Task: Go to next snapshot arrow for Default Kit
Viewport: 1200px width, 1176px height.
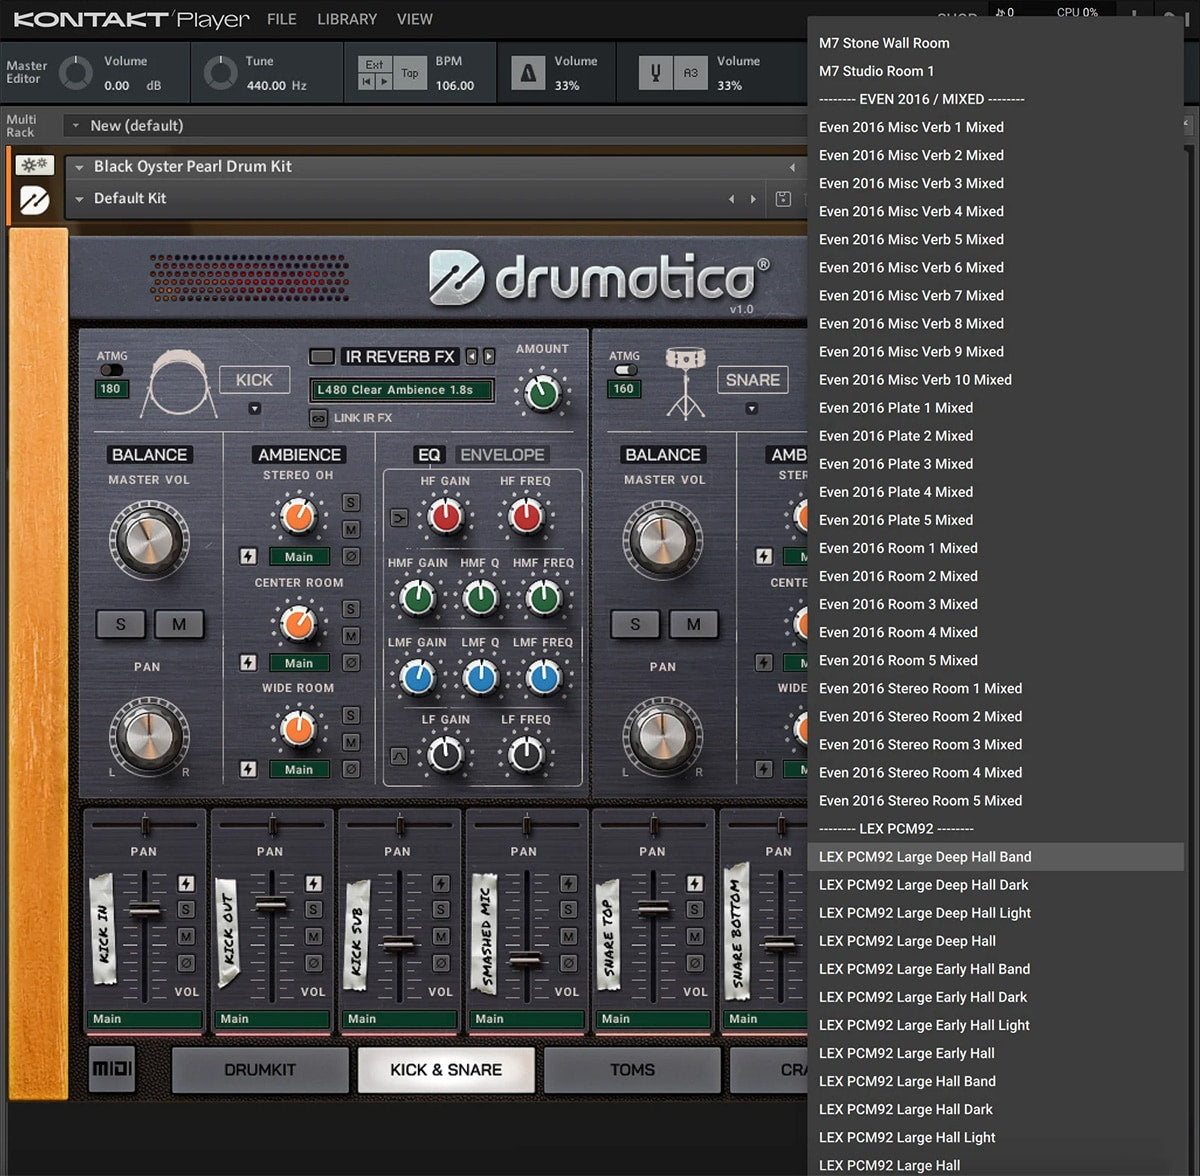Action: point(753,199)
